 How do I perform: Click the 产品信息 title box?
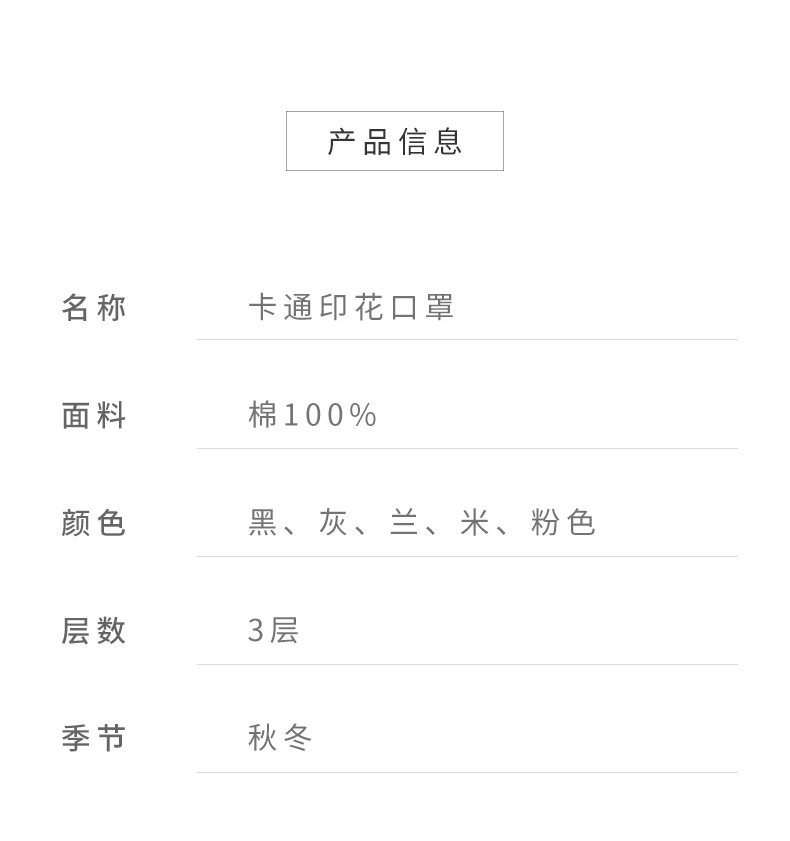[394, 141]
